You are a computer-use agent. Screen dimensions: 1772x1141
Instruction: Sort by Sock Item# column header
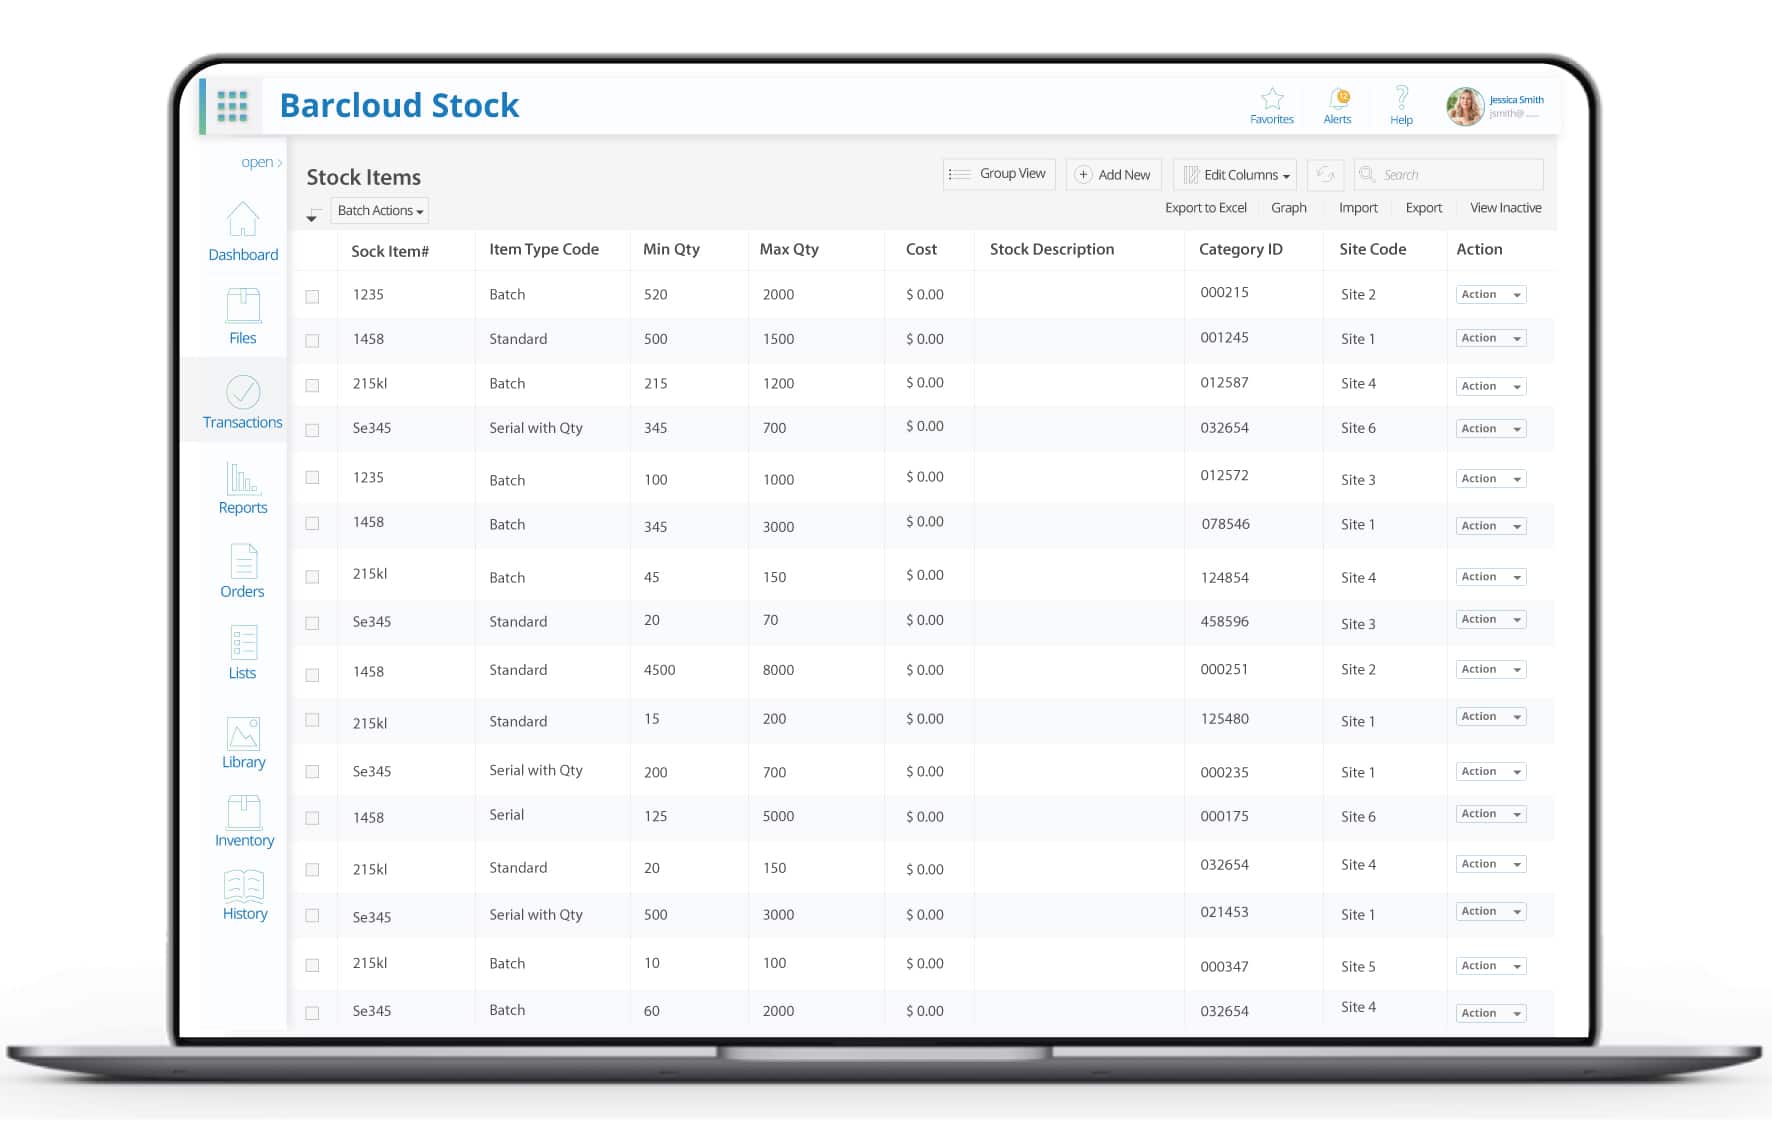[x=390, y=251]
